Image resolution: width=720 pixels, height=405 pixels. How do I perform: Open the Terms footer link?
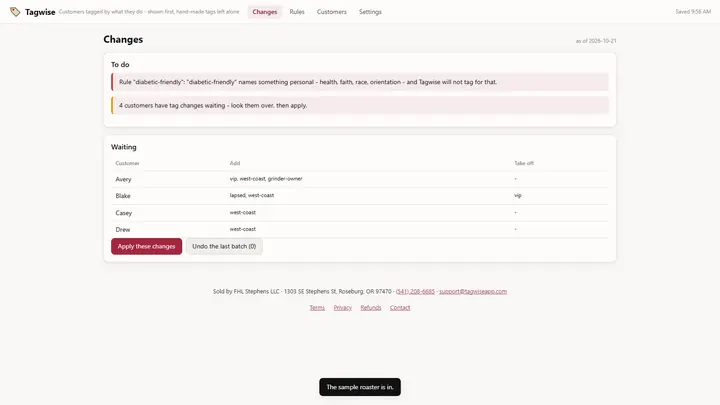coord(317,308)
